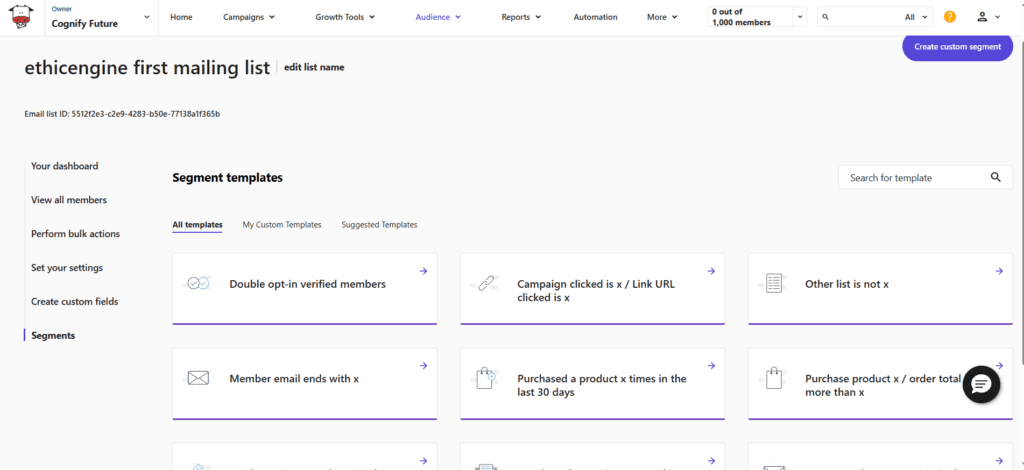
Task: Click the Search for template field
Action: [912, 177]
